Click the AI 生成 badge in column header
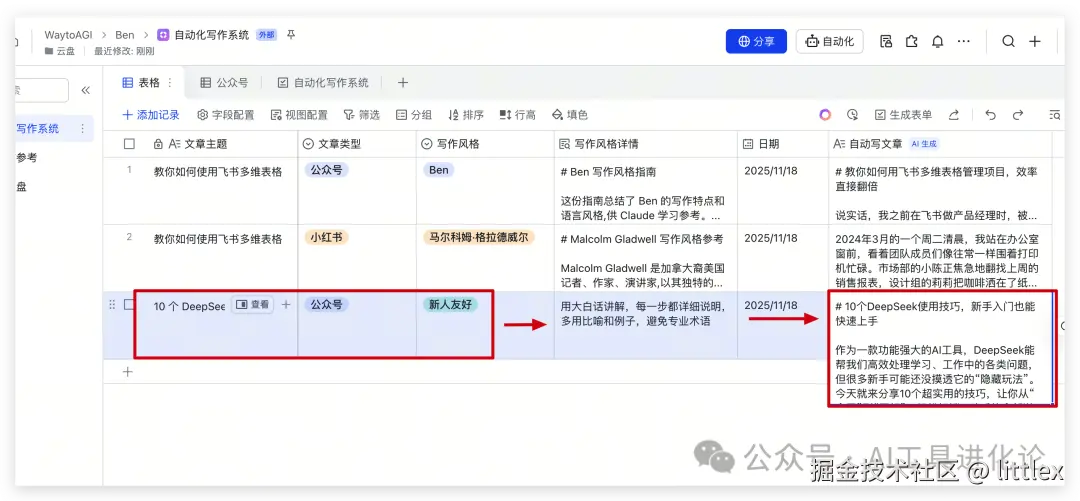 tap(925, 144)
